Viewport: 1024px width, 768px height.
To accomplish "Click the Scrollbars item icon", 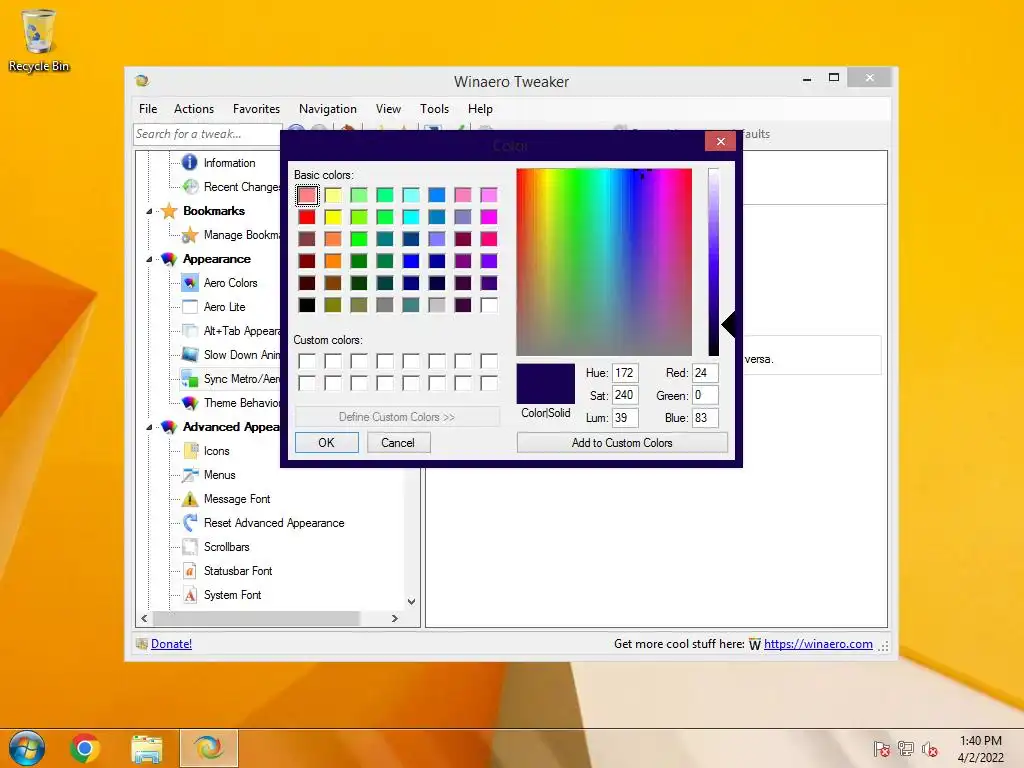I will (190, 547).
